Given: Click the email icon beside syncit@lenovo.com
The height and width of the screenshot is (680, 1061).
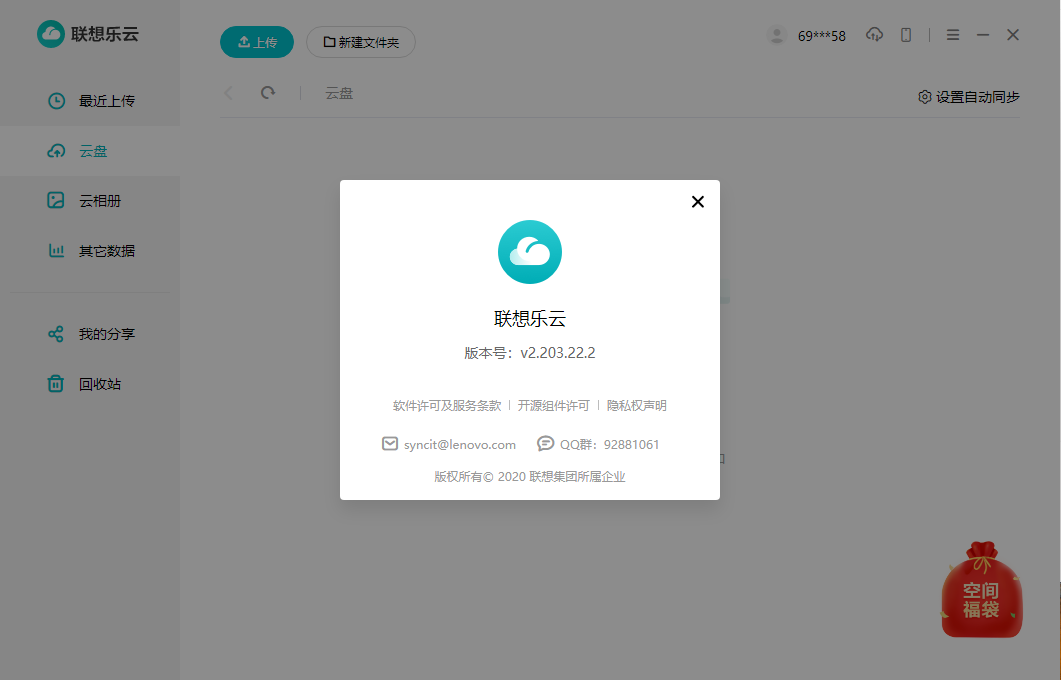Looking at the screenshot, I should coord(389,443).
